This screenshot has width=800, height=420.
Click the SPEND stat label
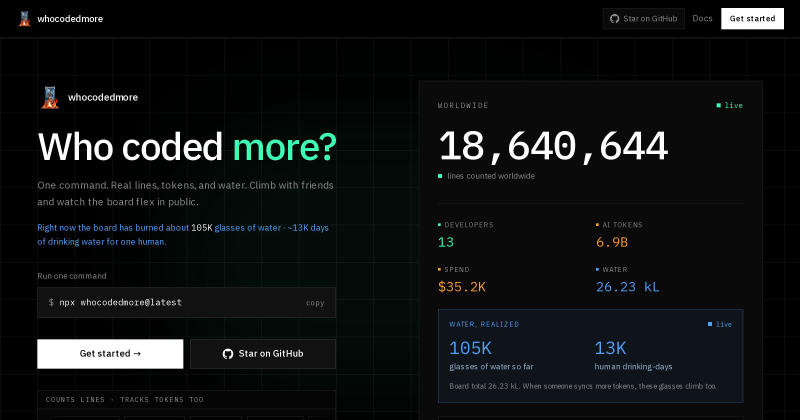(x=457, y=269)
